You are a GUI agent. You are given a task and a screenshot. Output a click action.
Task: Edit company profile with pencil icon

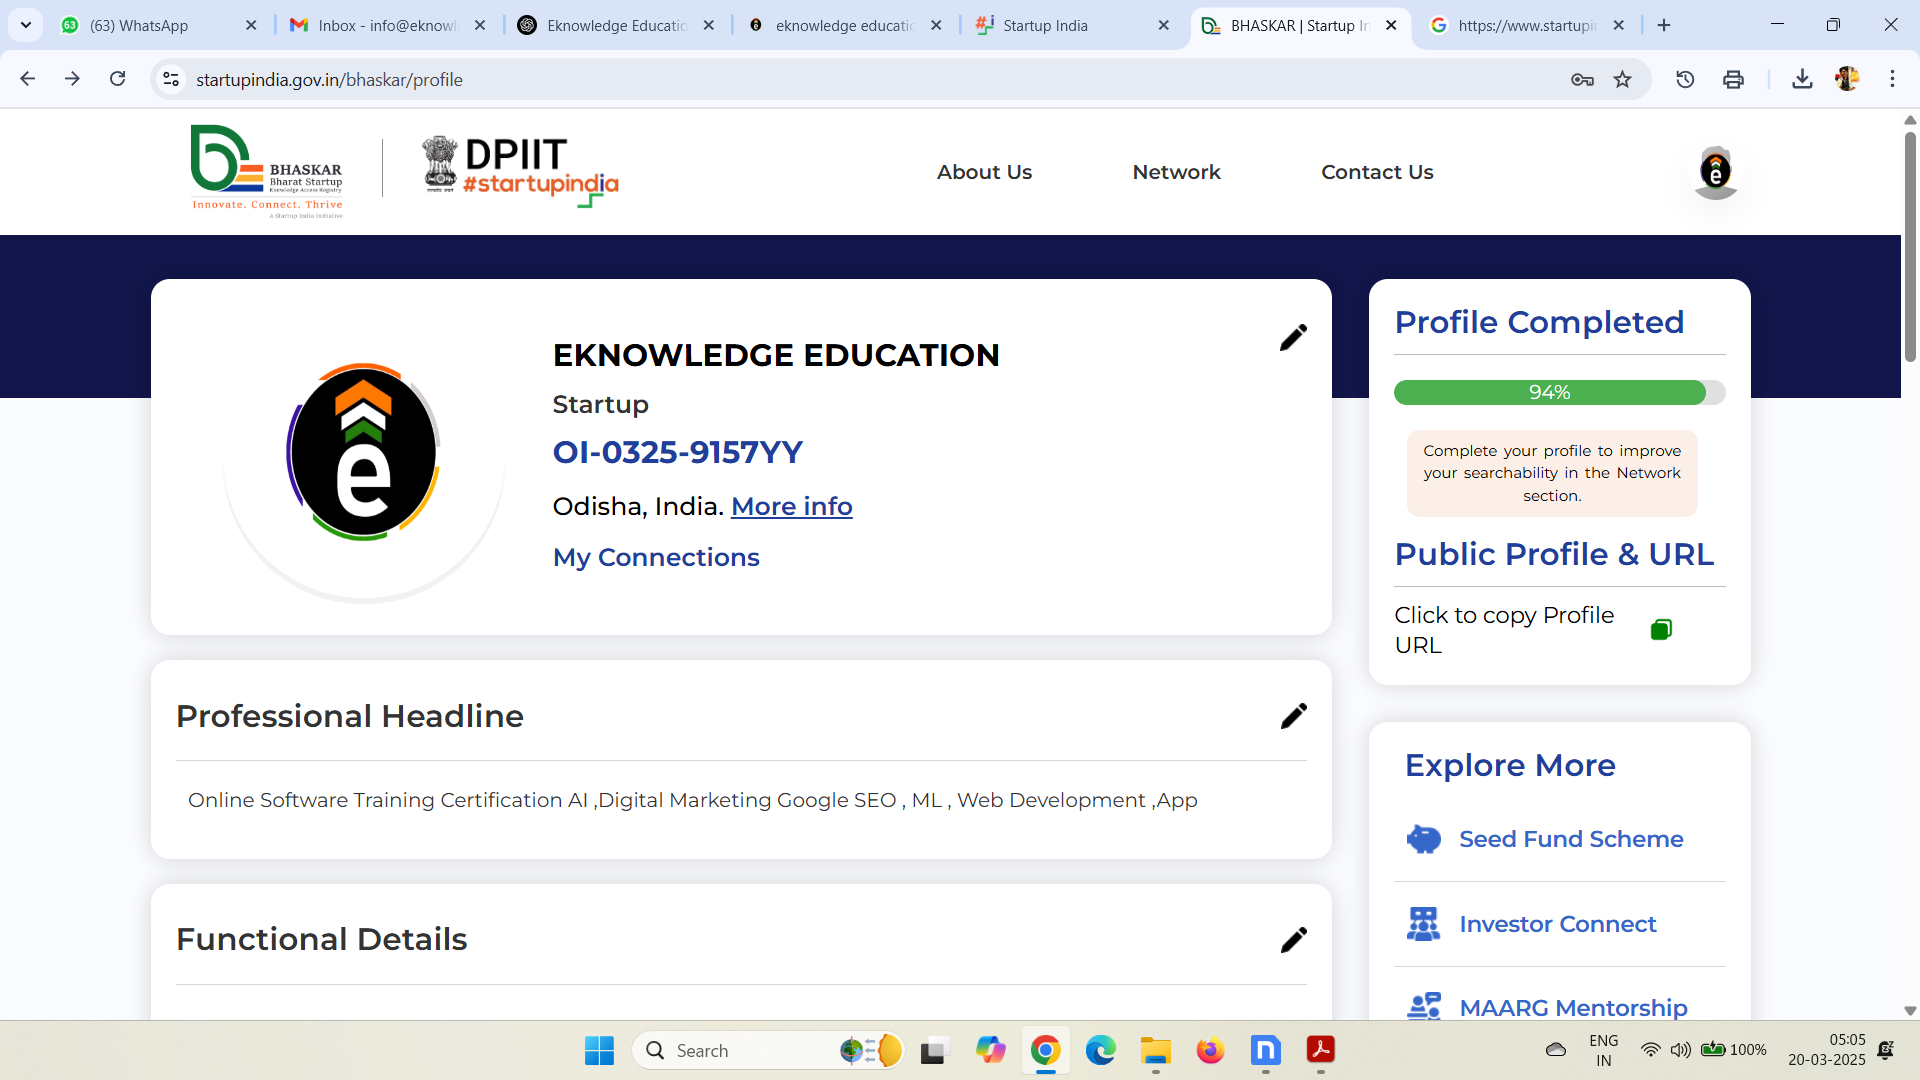pyautogui.click(x=1293, y=338)
